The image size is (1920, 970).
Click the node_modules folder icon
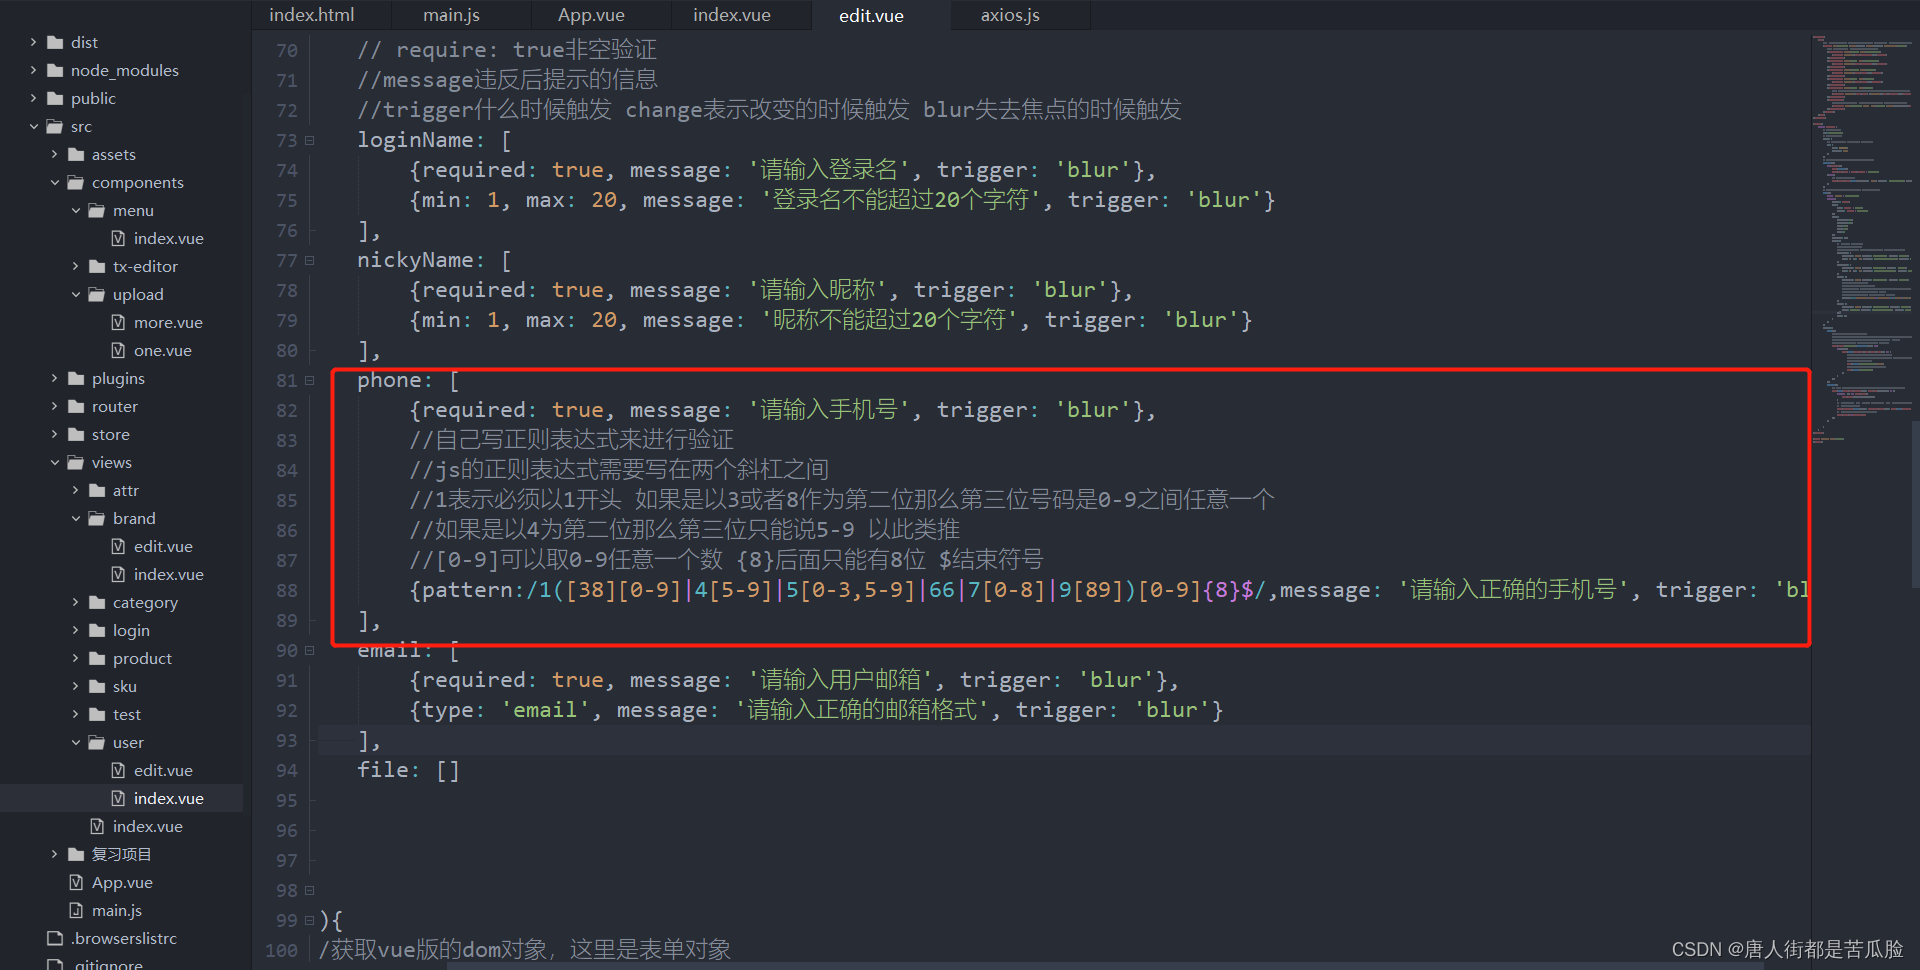(55, 70)
